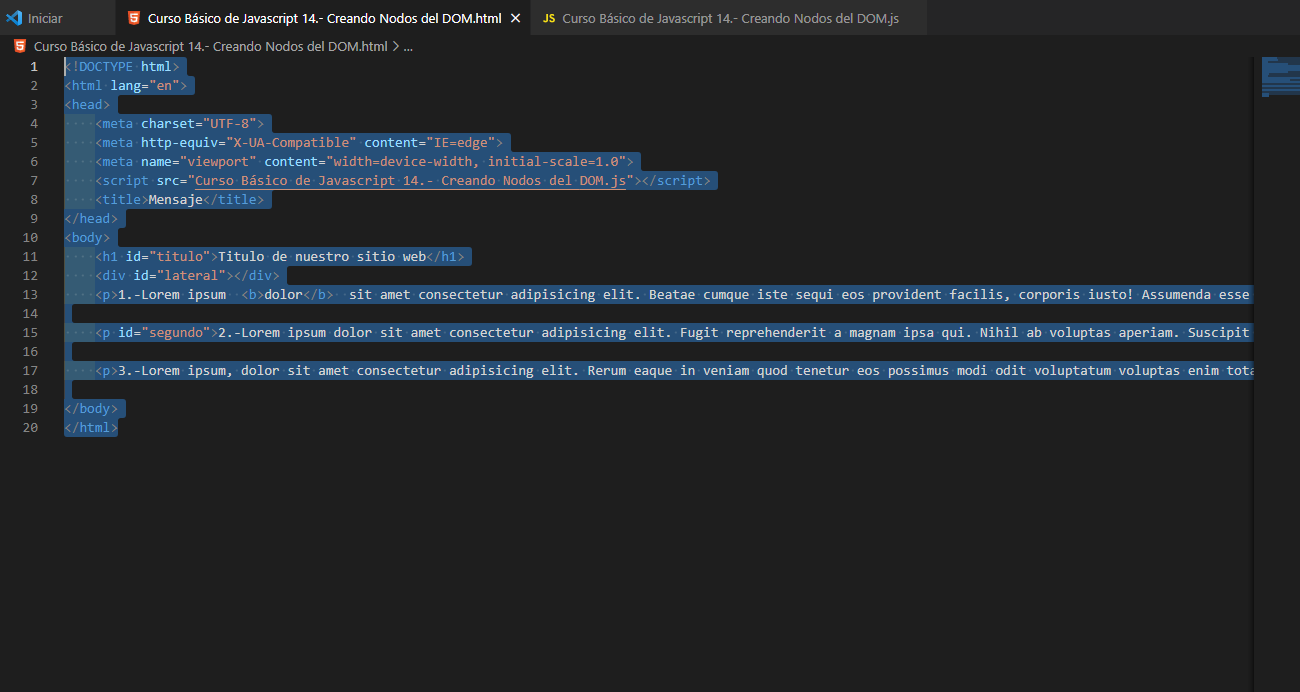1300x692 pixels.
Task: Click the charset="UTF-8" meta attribute
Action: click(198, 123)
